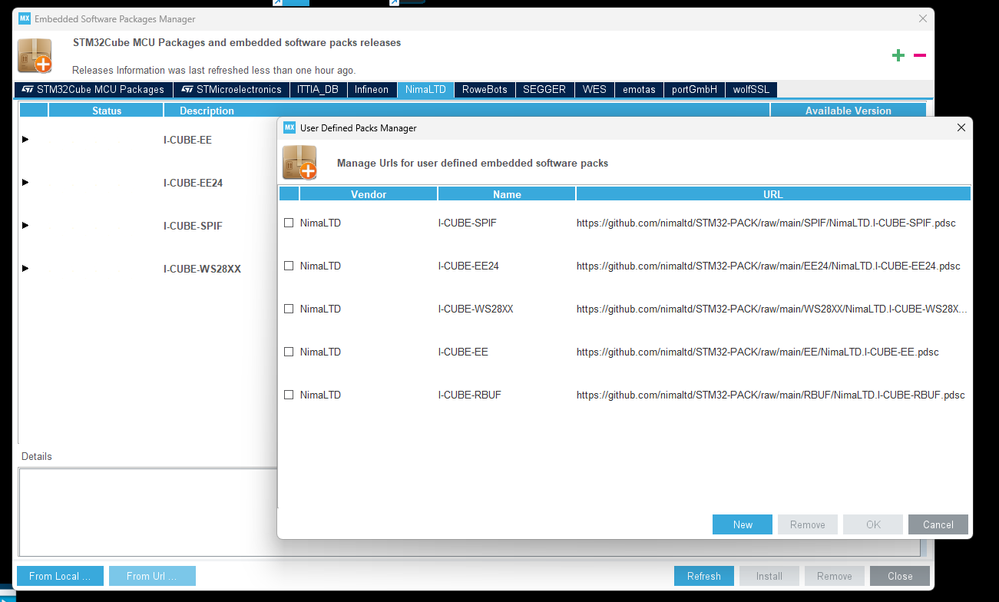Viewport: 999px width, 602px height.
Task: Switch to STM32Cube MCU Packages tab
Action: pyautogui.click(x=93, y=90)
